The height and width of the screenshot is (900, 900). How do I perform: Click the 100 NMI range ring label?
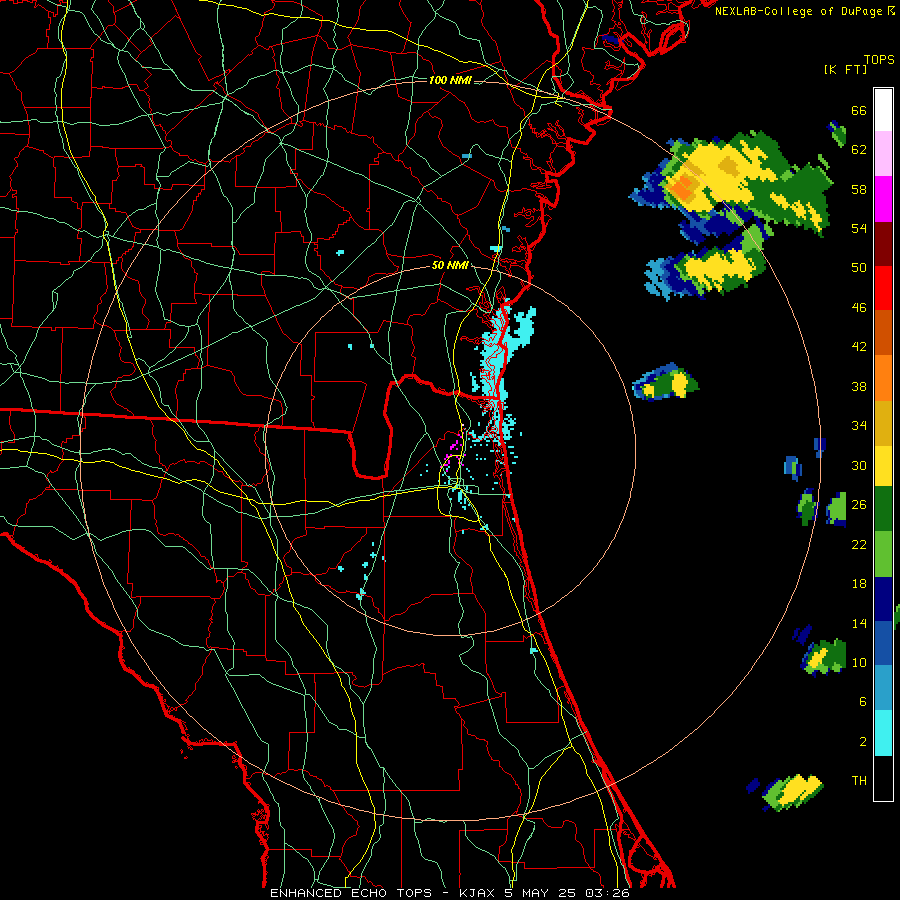[450, 80]
